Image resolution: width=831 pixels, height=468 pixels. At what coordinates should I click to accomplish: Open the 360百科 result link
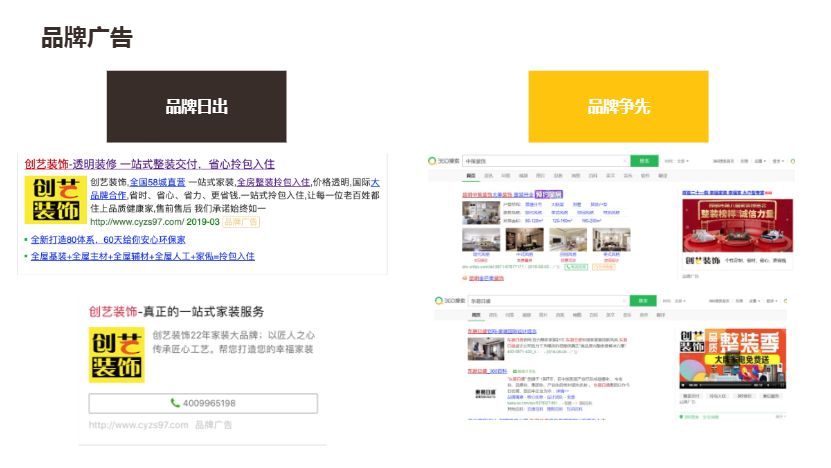(487, 371)
